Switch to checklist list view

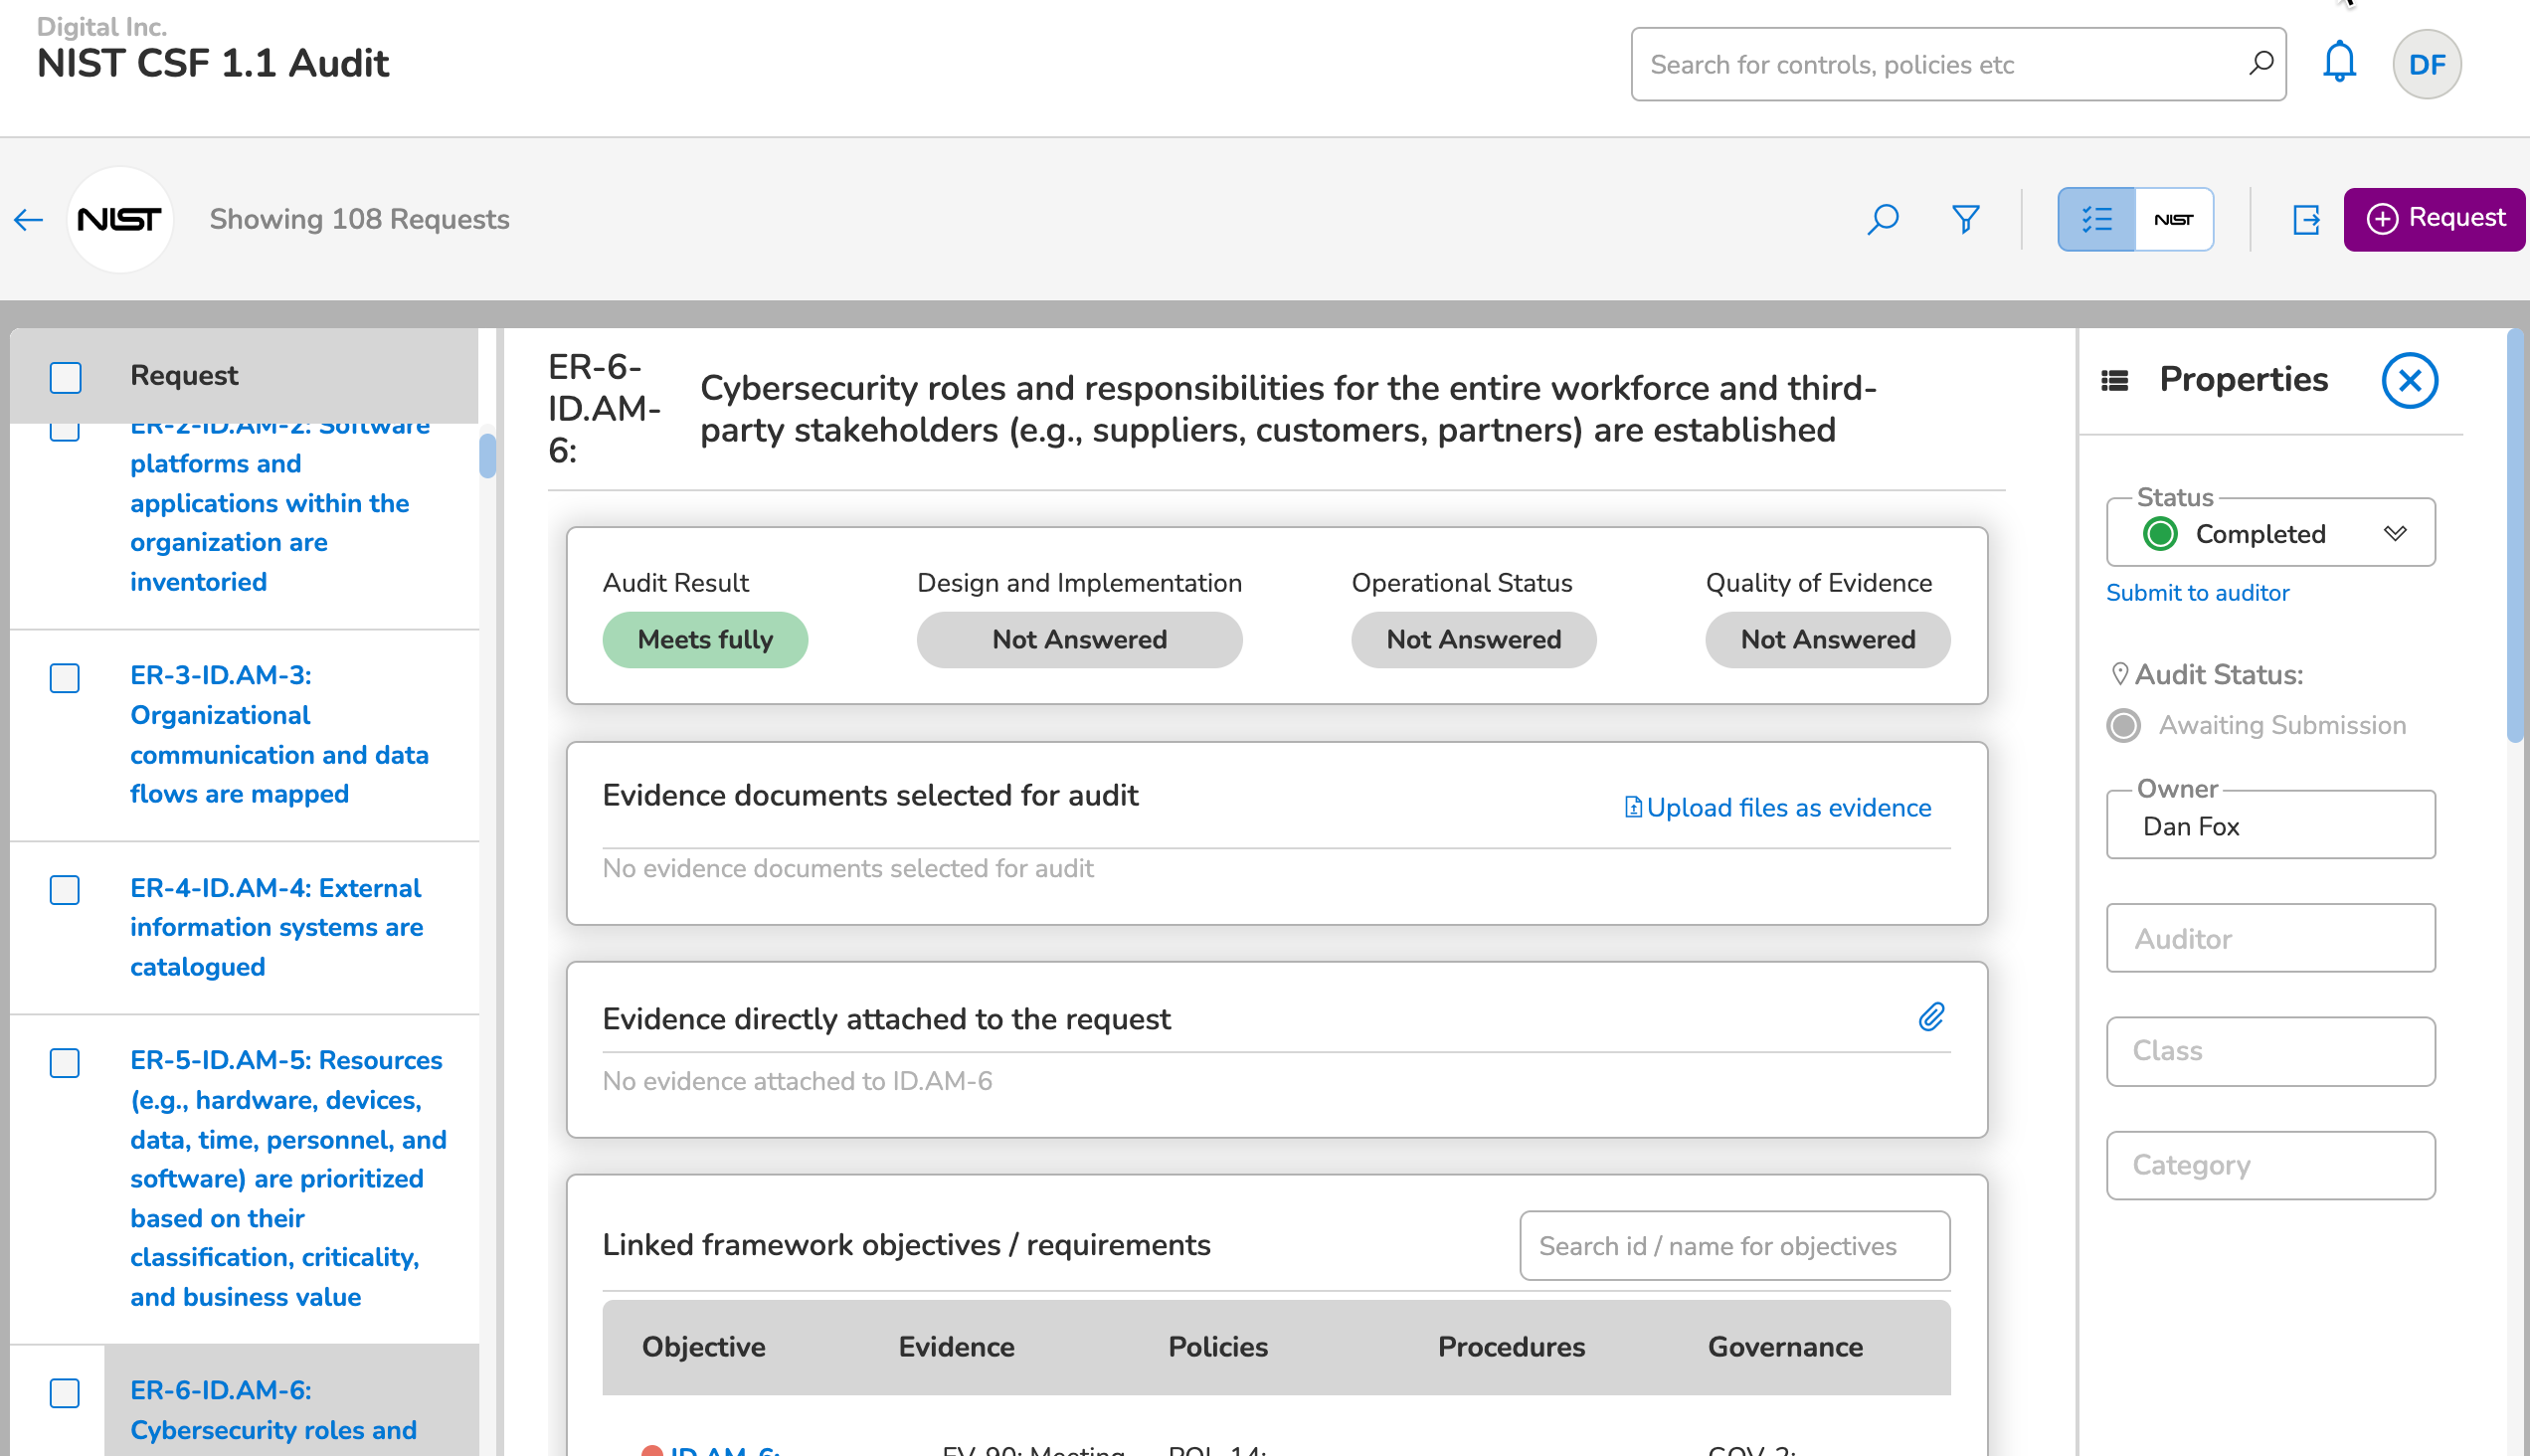pos(2096,219)
